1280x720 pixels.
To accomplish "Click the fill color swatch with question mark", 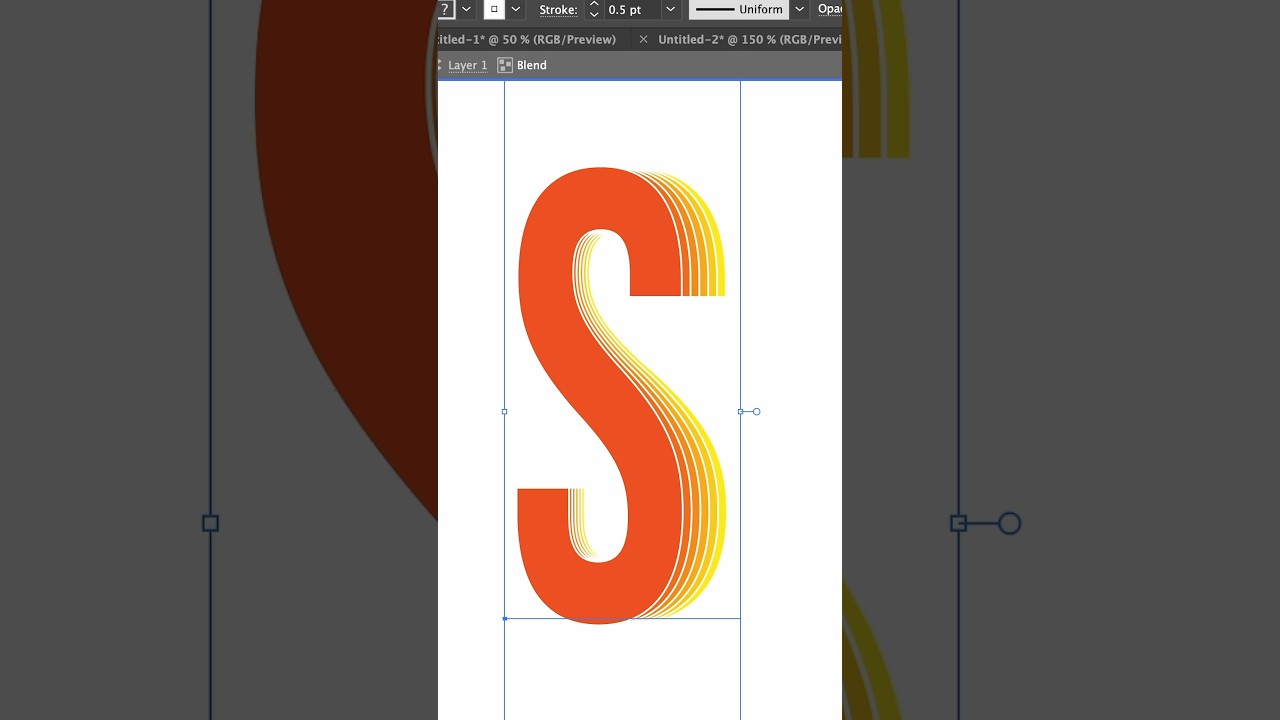I will point(446,9).
